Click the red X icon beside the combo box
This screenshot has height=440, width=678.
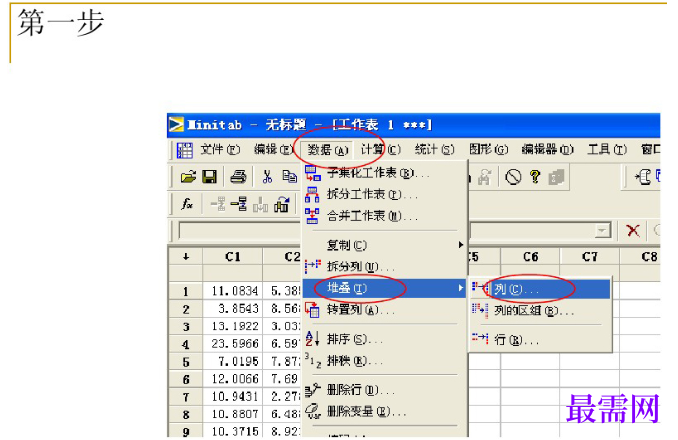633,230
